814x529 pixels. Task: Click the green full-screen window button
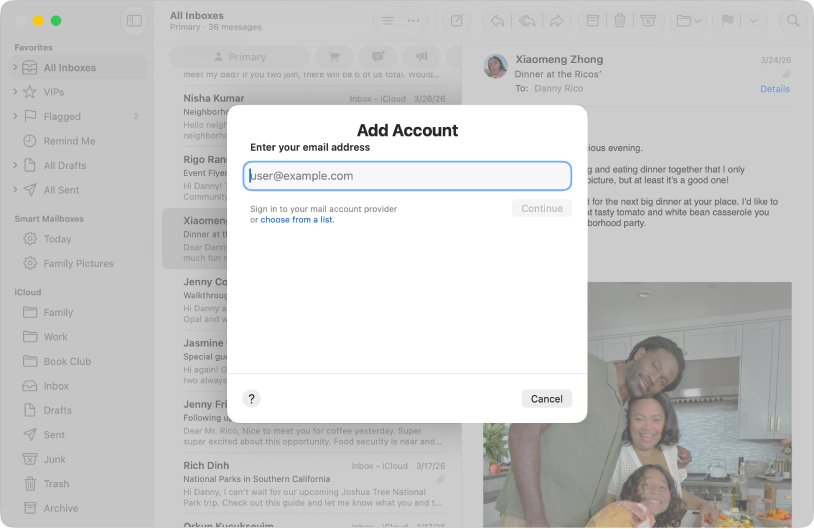56,21
